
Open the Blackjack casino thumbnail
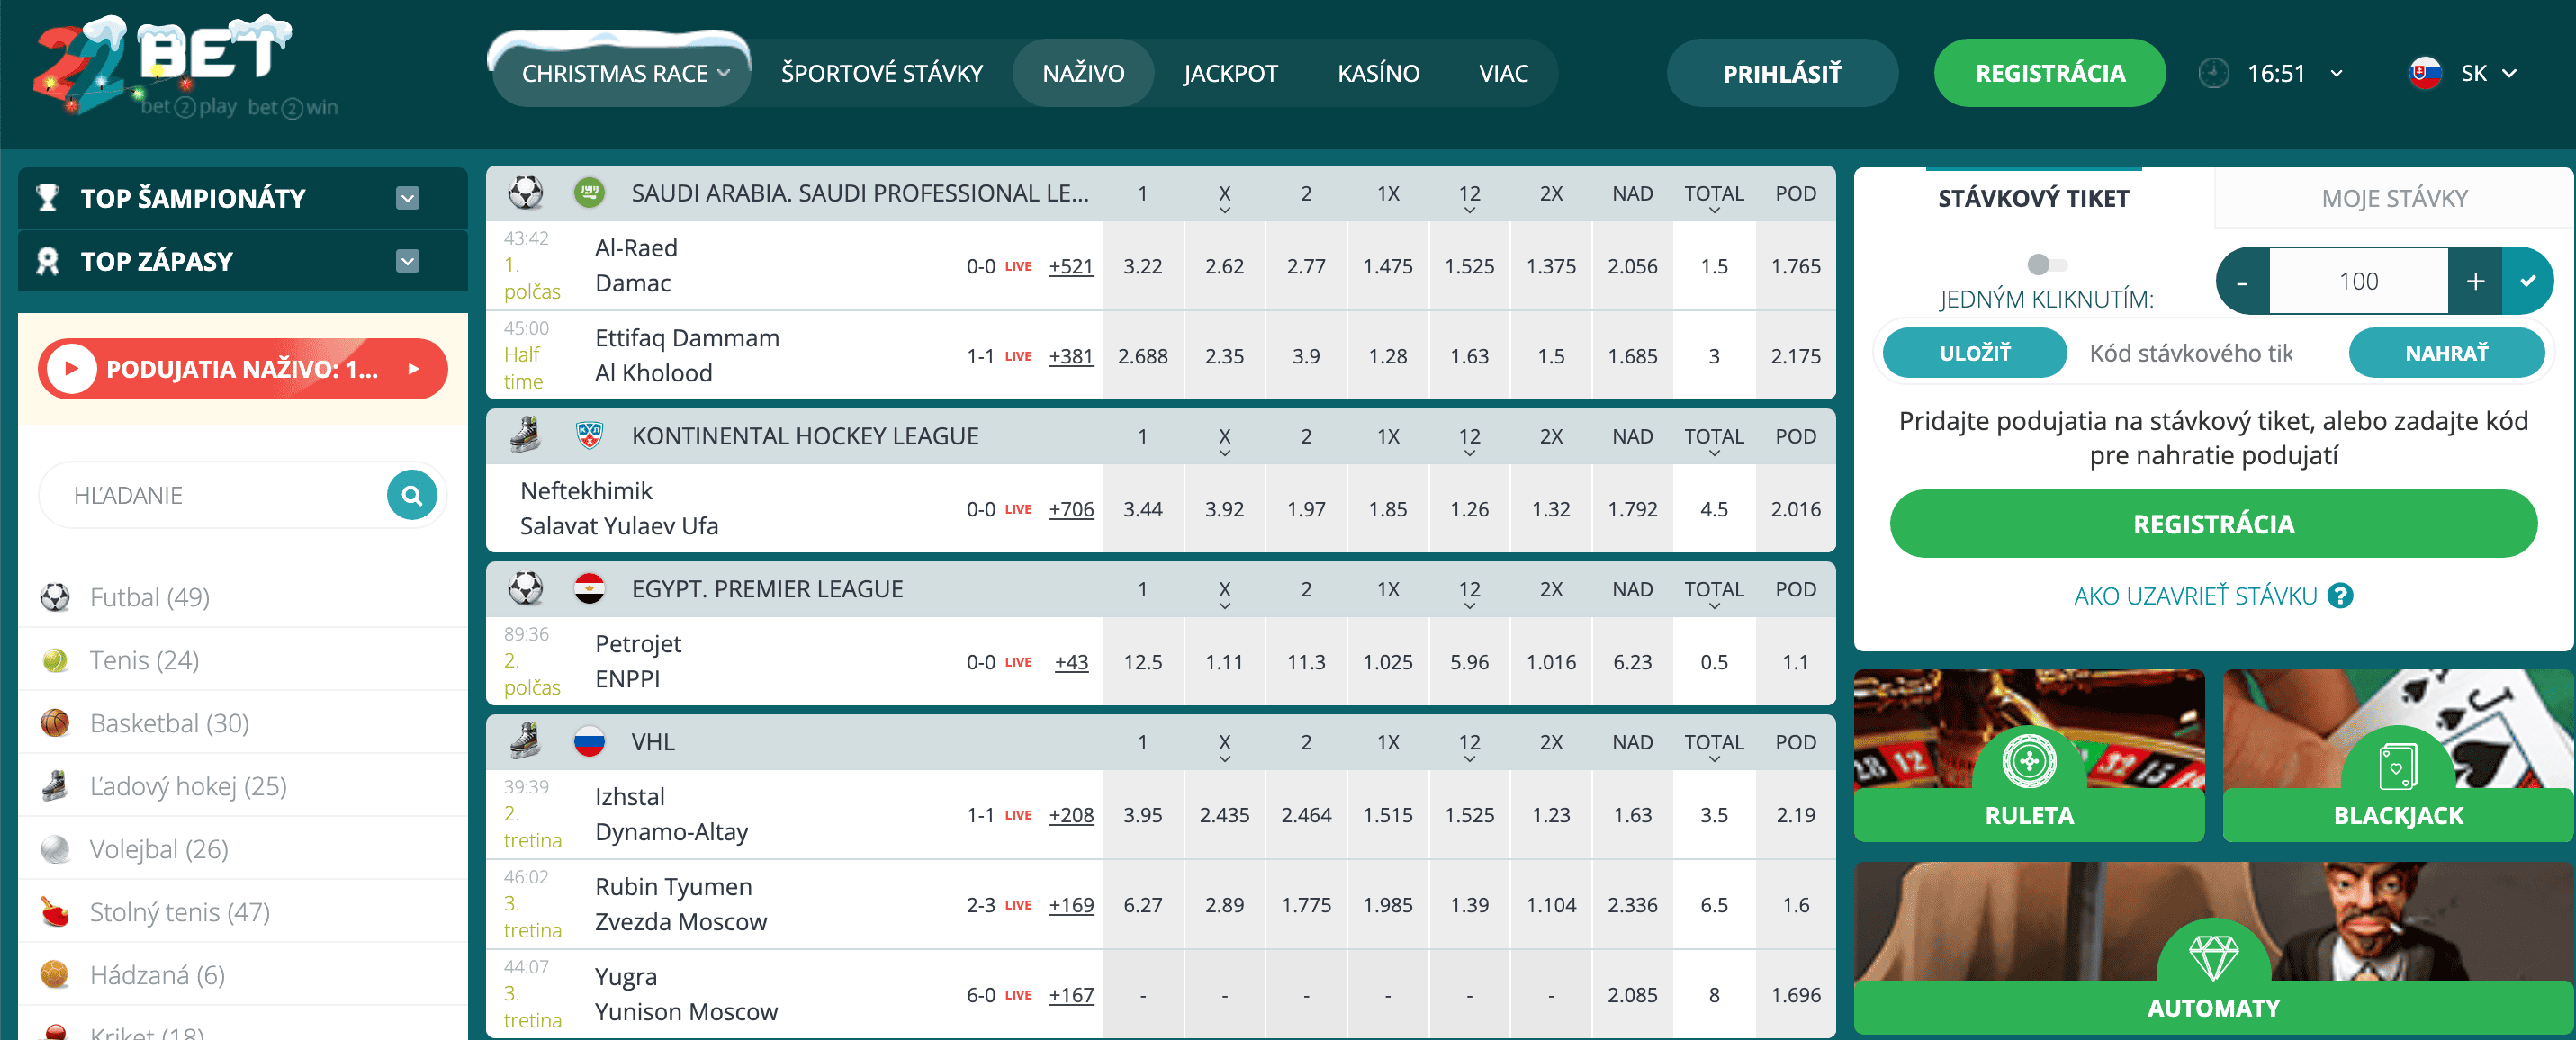2397,756
